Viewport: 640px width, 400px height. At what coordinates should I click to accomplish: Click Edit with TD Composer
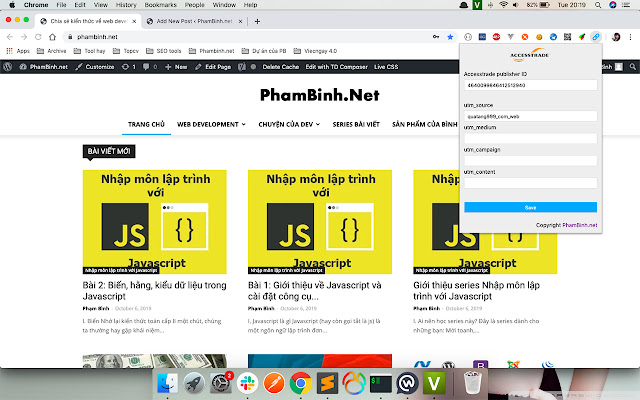[x=336, y=67]
